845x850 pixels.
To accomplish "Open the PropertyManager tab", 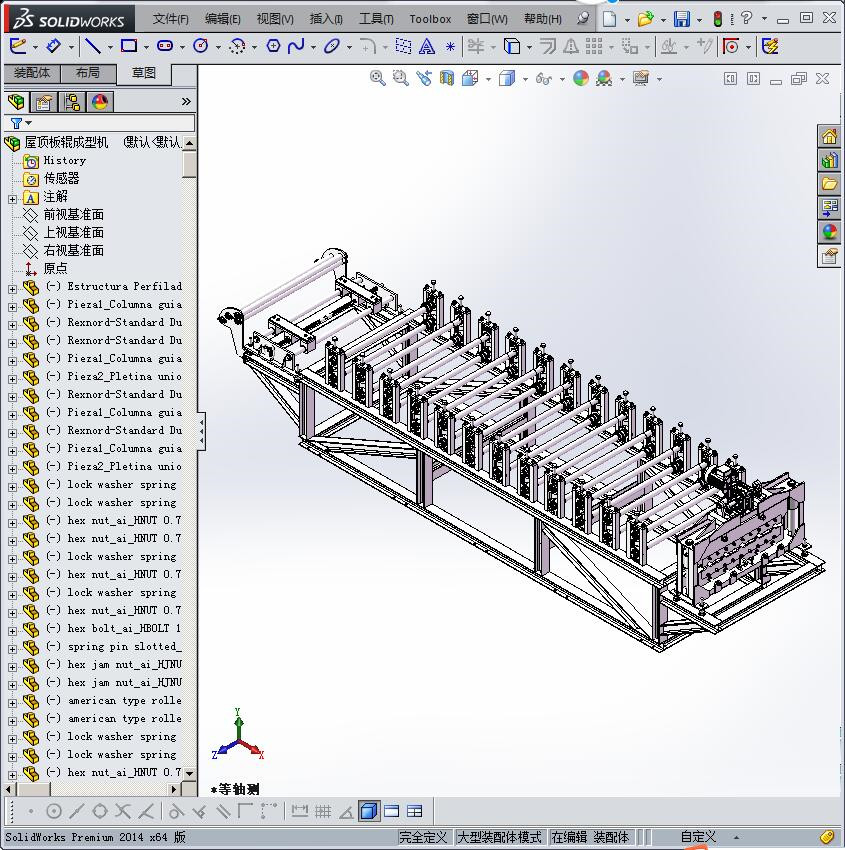I will point(44,101).
